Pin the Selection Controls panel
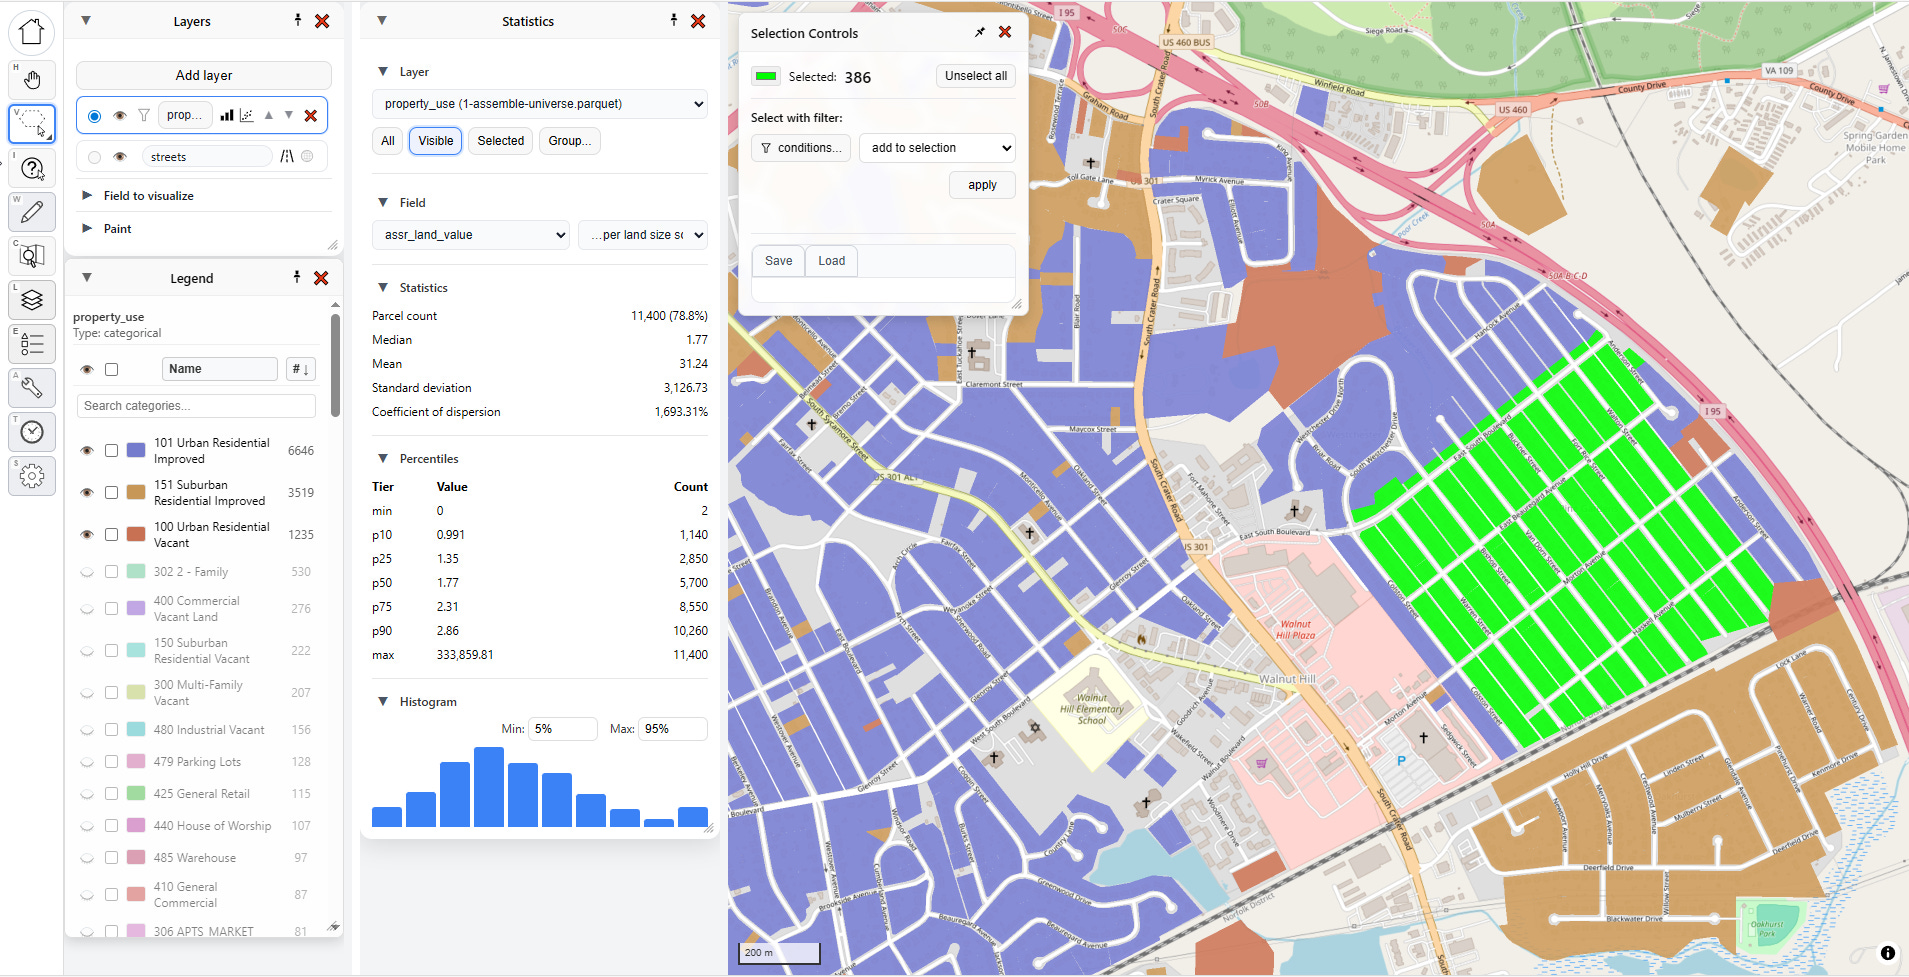Screen dimensions: 1909x977 tap(980, 33)
